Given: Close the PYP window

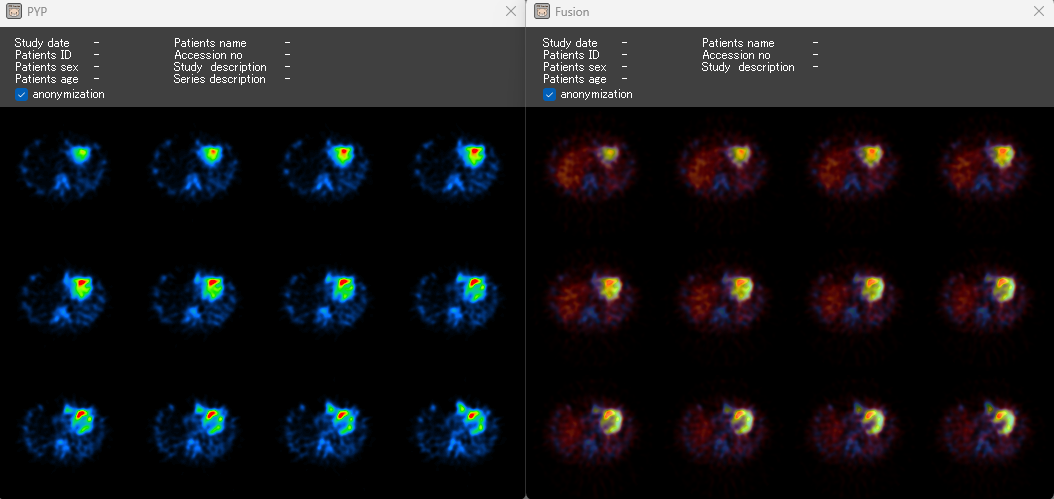Looking at the screenshot, I should [511, 11].
